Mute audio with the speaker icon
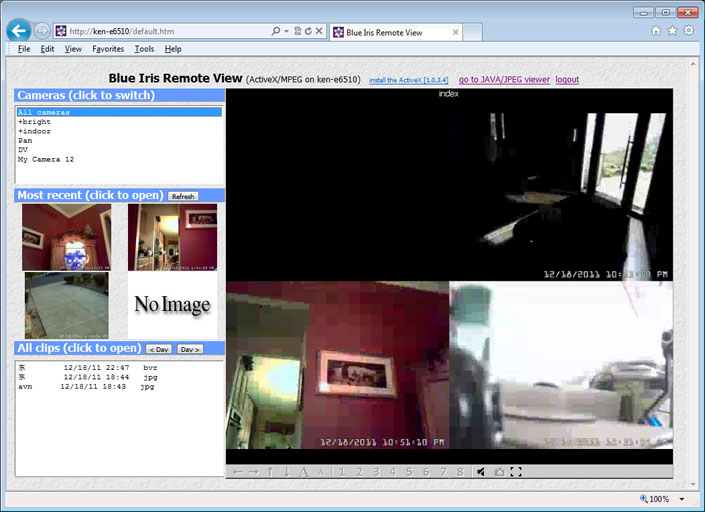 point(481,472)
